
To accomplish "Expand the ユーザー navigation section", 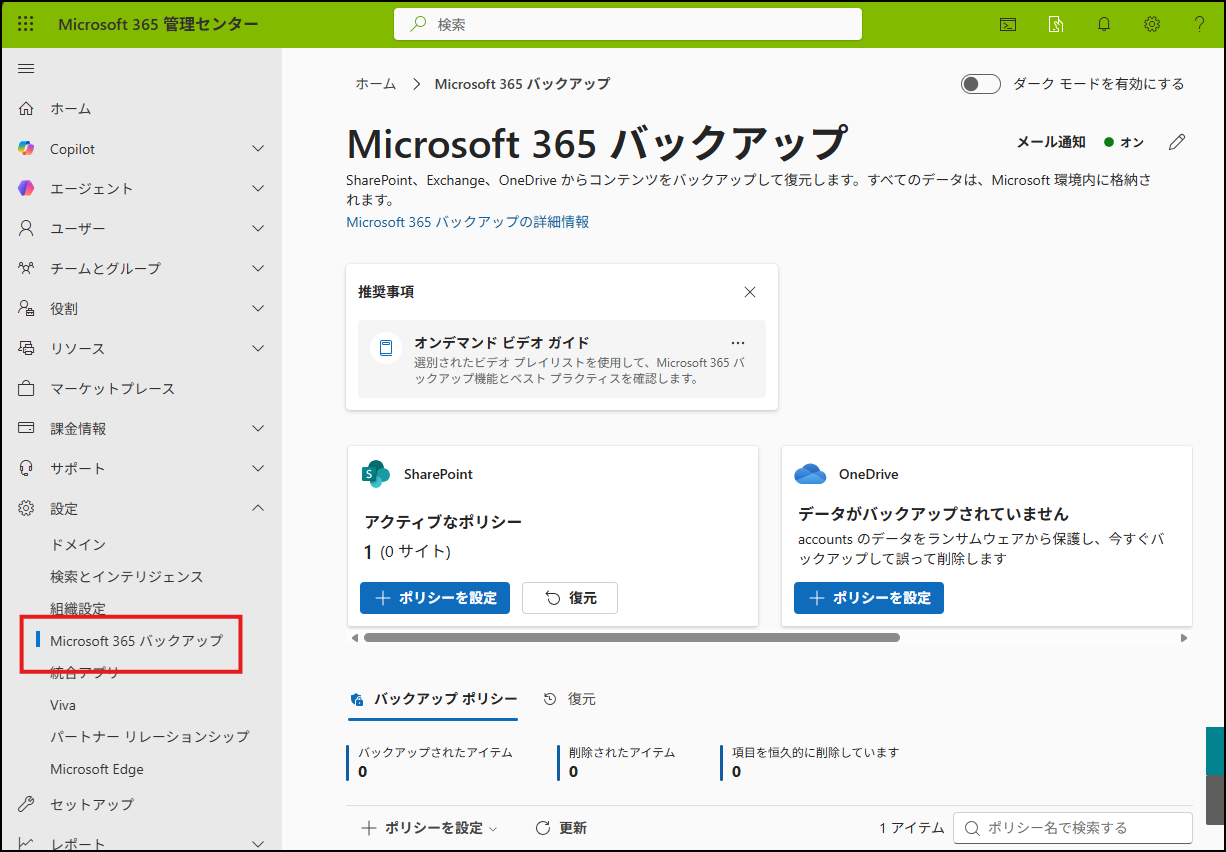I will point(258,229).
